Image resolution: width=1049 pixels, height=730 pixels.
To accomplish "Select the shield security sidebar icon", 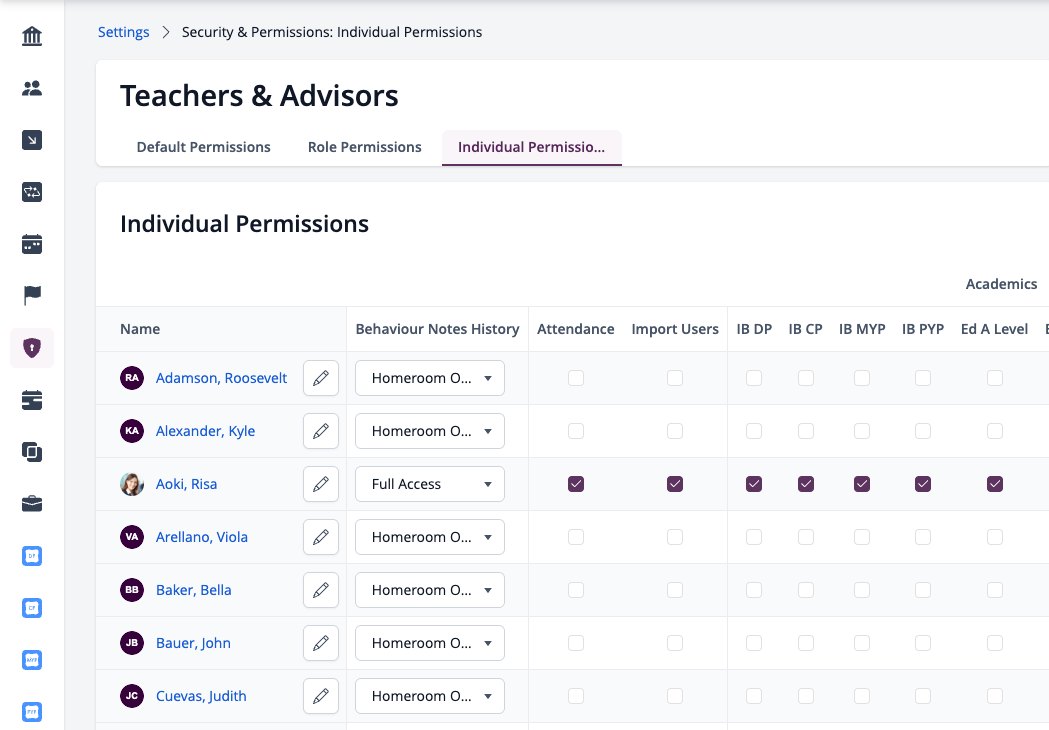I will point(31,348).
